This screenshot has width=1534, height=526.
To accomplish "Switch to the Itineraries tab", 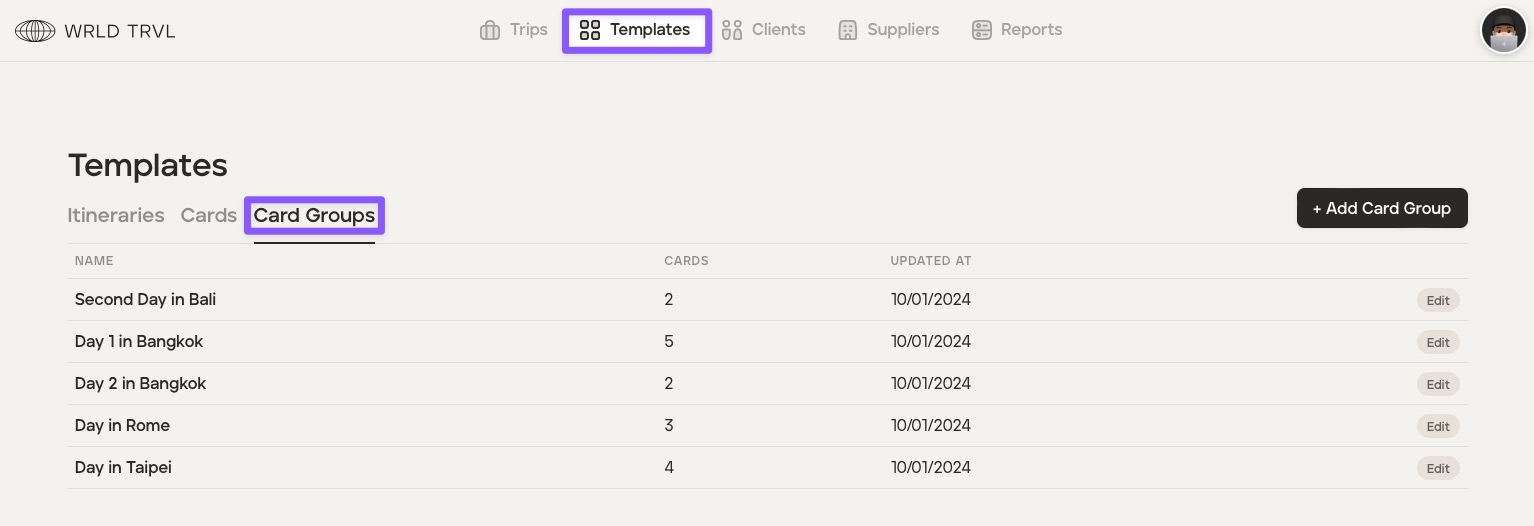I will pyautogui.click(x=116, y=215).
